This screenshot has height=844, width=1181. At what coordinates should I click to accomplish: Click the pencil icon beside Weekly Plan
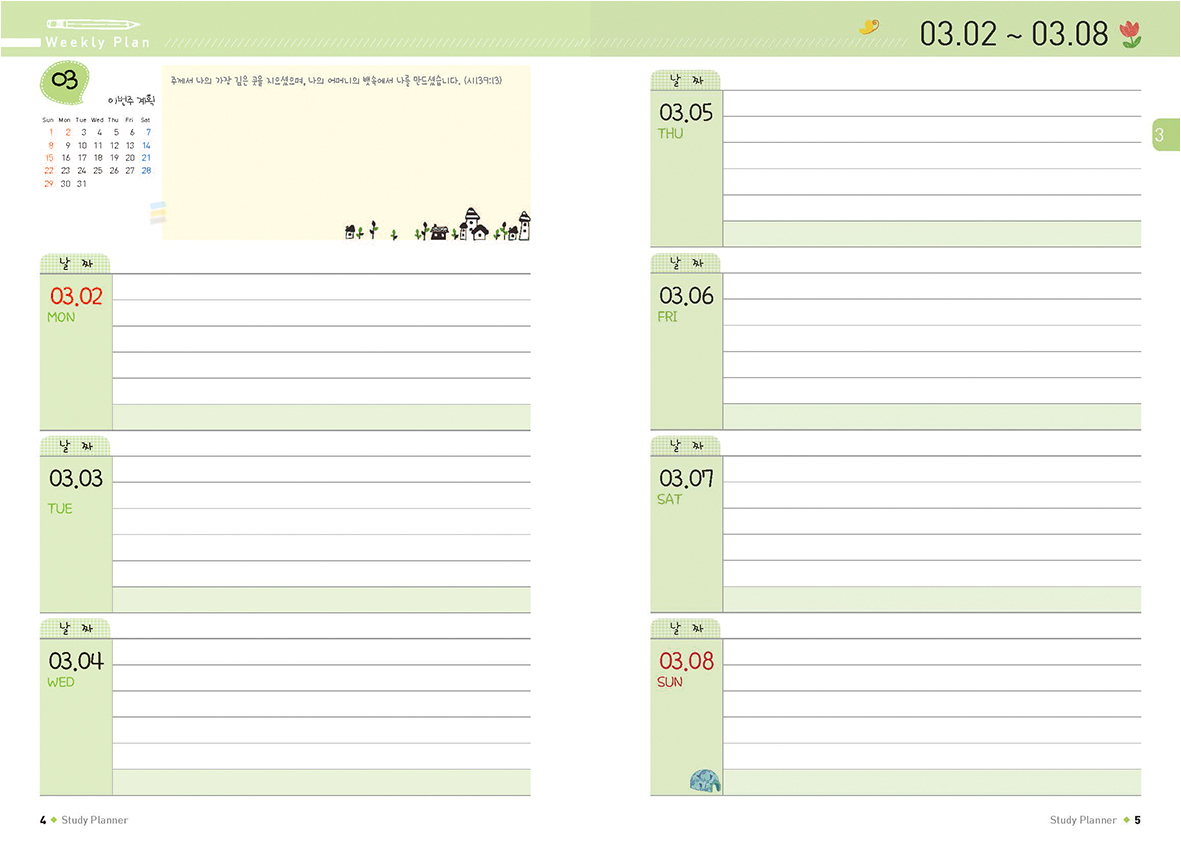[x=93, y=23]
